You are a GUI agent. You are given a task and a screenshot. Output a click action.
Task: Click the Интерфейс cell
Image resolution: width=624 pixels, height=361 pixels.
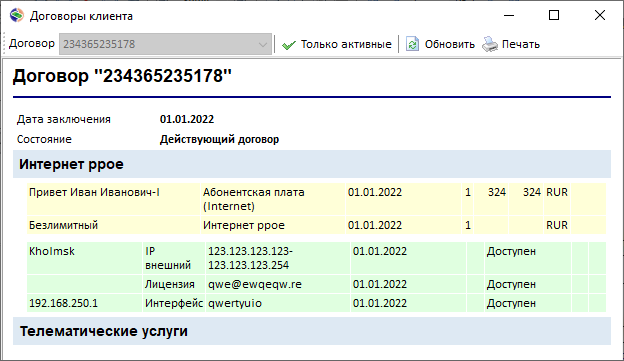174,303
